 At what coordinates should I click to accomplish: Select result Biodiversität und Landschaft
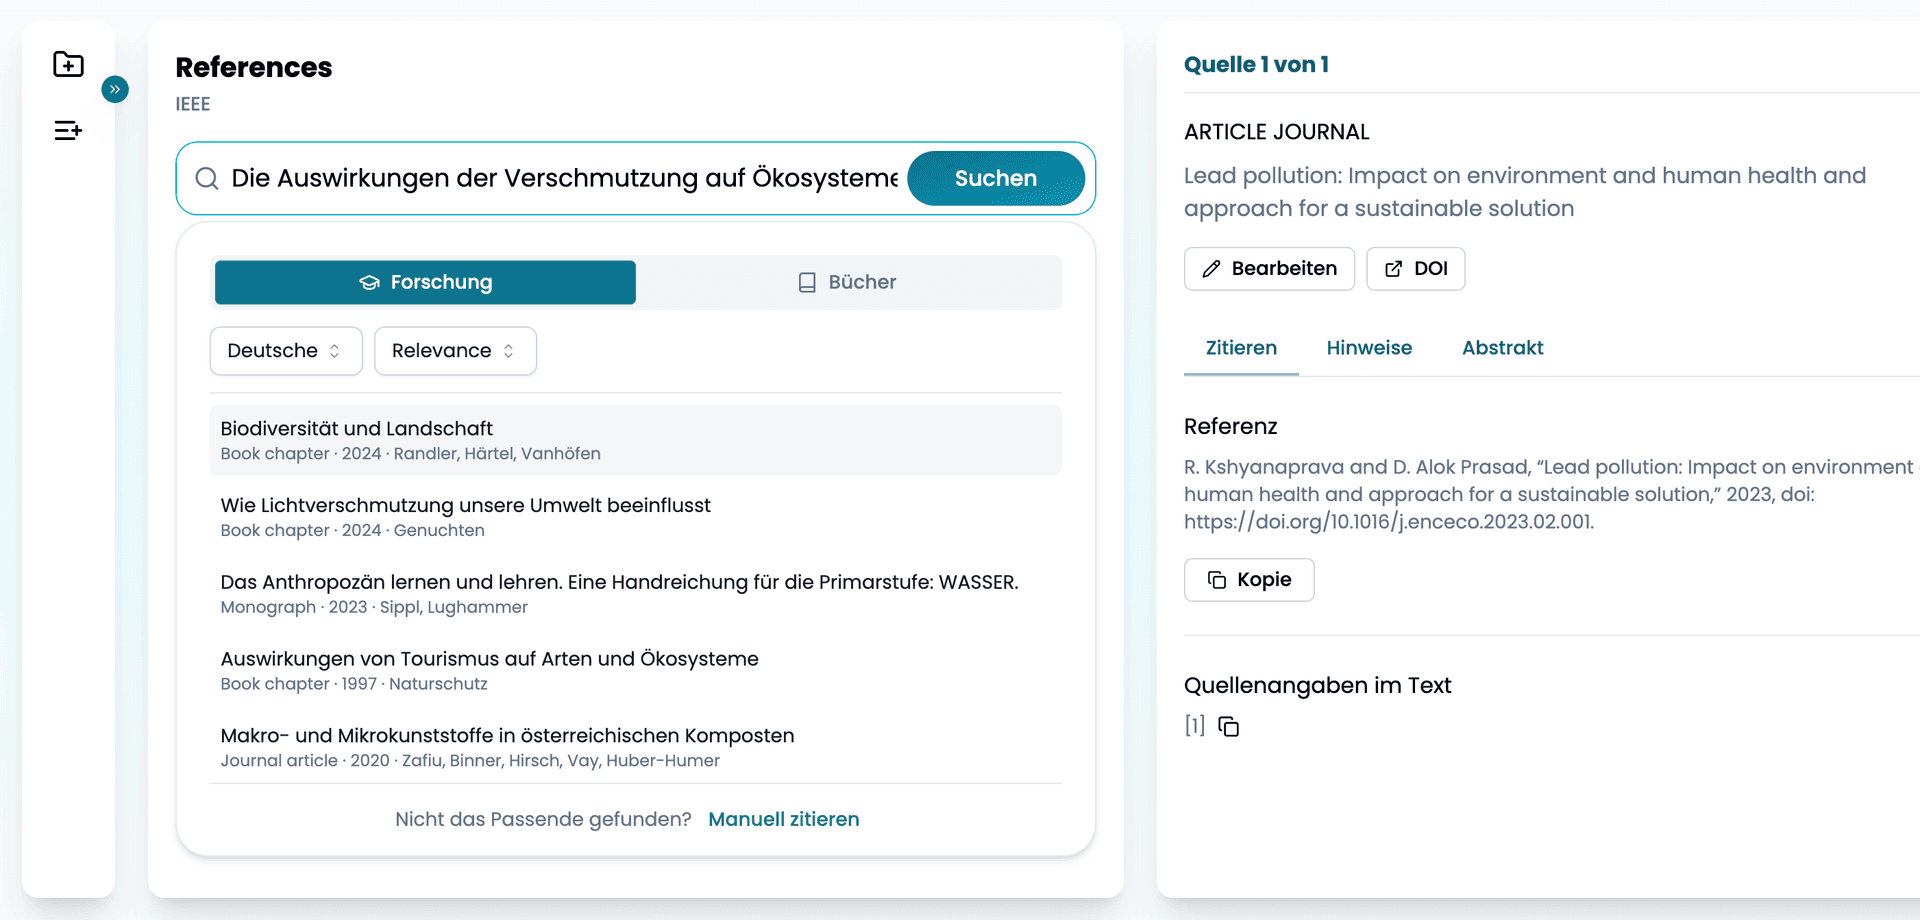(x=636, y=440)
